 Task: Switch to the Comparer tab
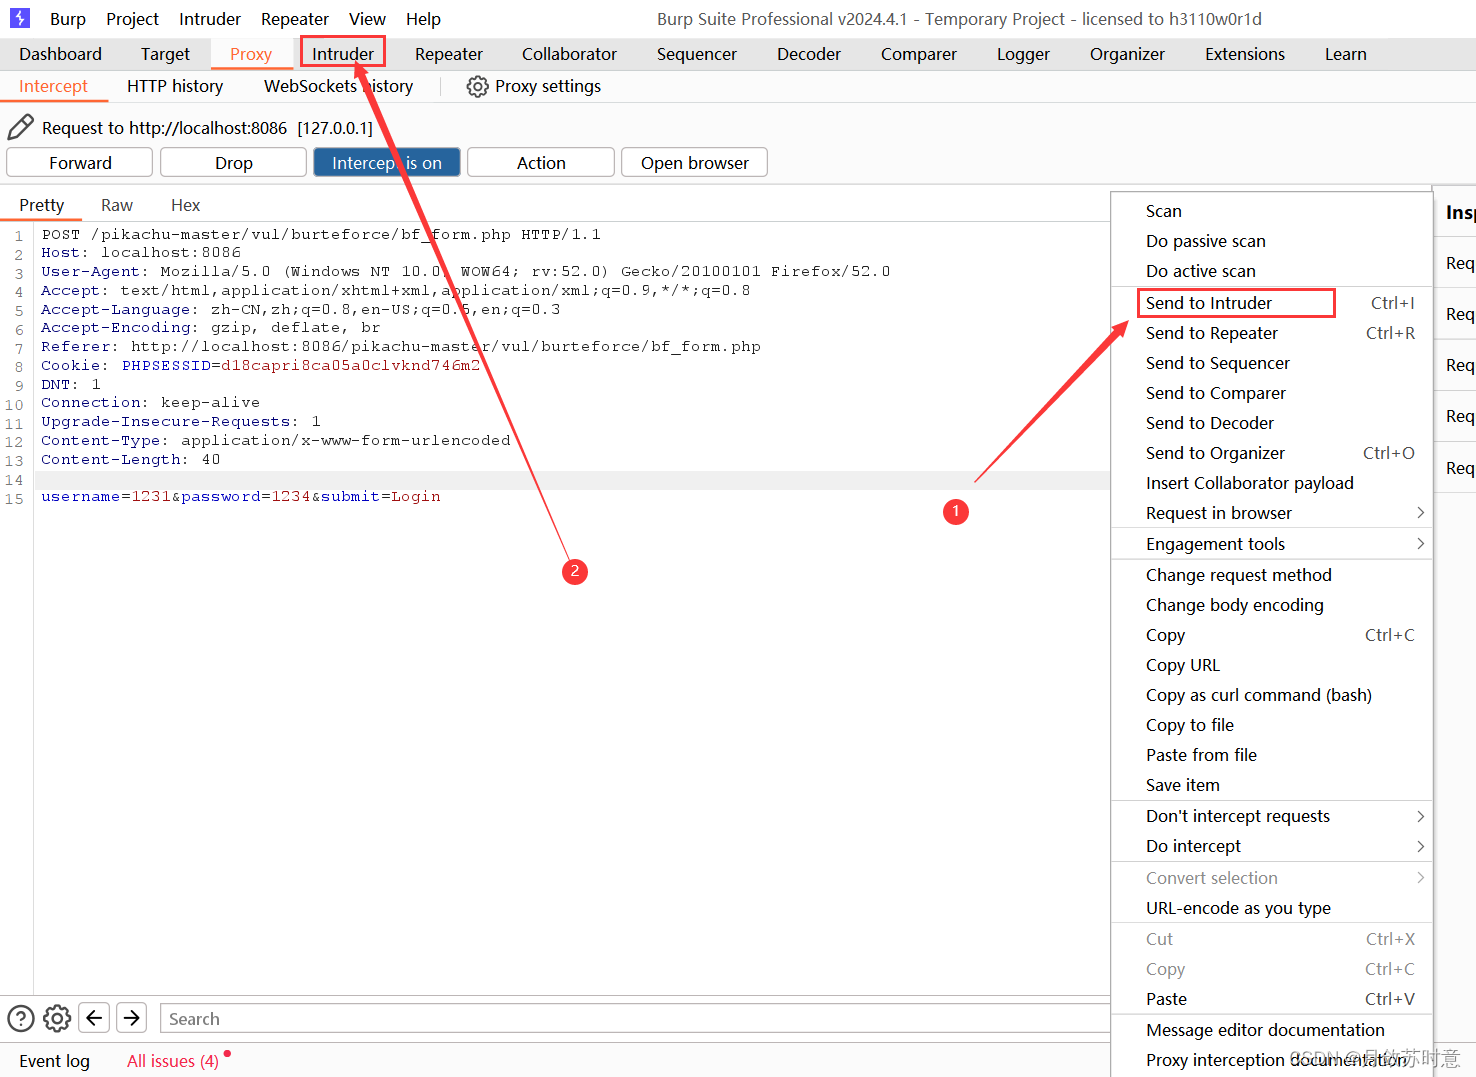[919, 54]
